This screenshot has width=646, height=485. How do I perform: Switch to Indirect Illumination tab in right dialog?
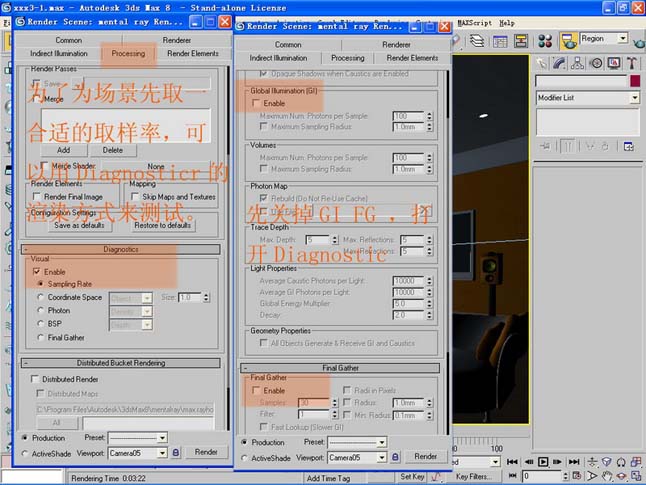[278, 58]
